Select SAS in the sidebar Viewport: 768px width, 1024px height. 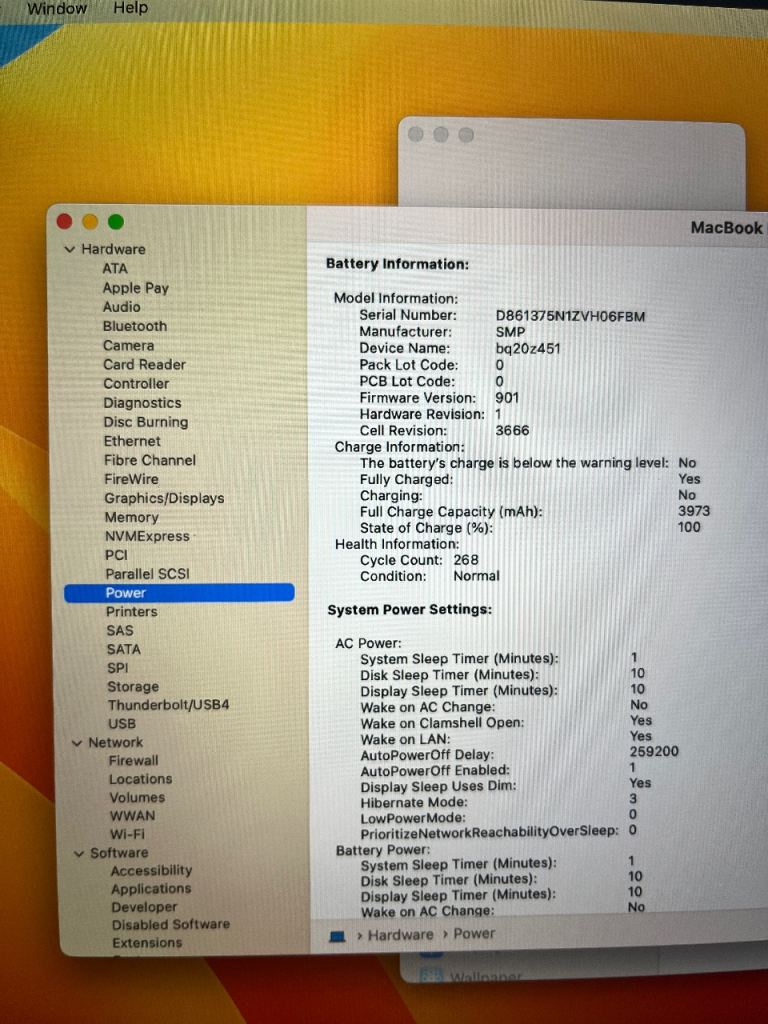point(120,631)
